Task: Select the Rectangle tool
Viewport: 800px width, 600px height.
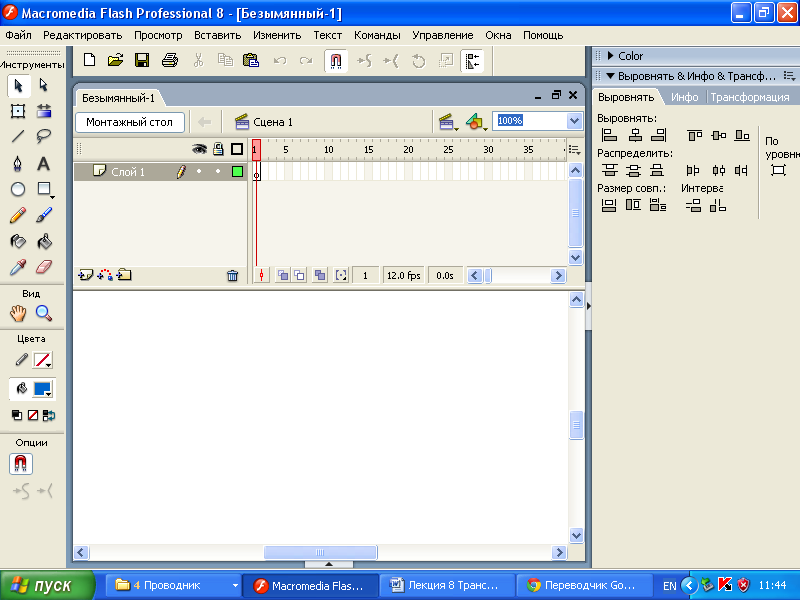Action: (x=44, y=189)
